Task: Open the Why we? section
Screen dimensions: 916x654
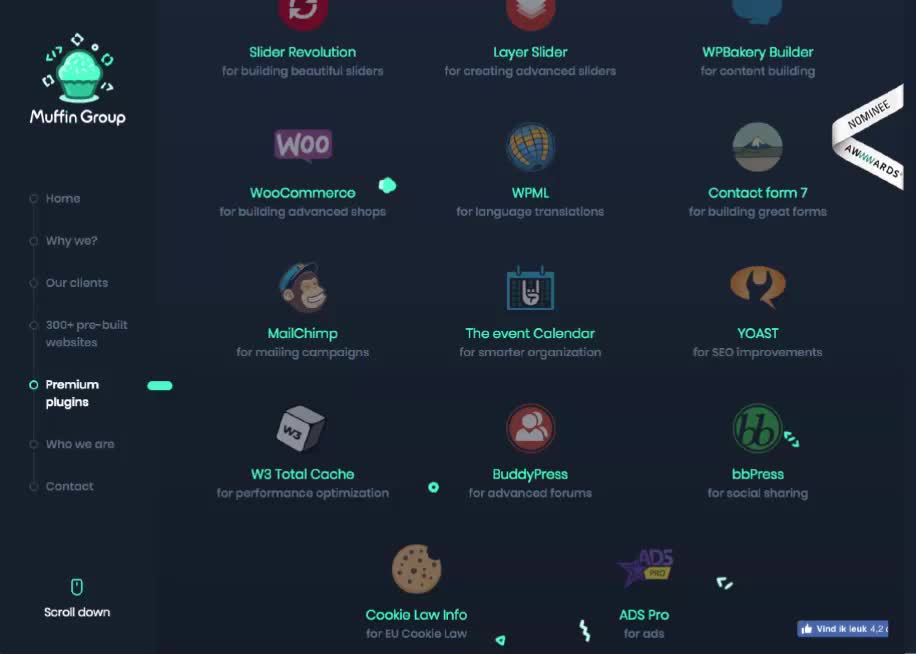Action: (x=72, y=241)
